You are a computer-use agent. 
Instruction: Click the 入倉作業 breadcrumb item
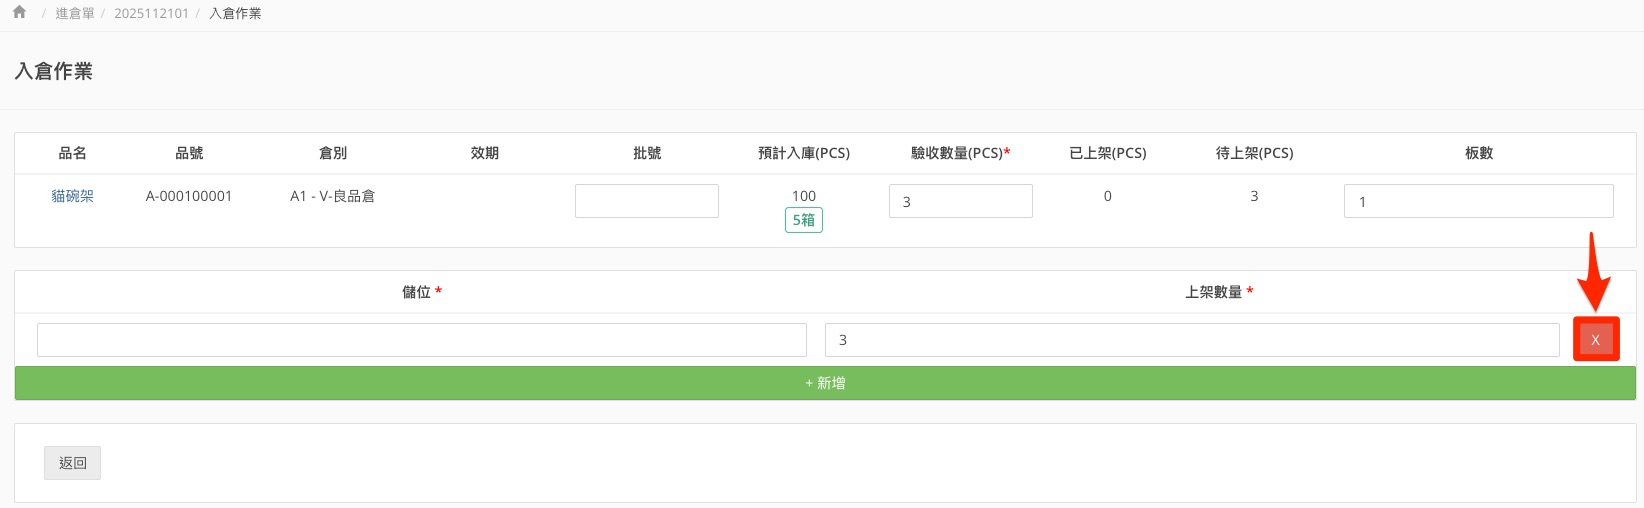[235, 14]
